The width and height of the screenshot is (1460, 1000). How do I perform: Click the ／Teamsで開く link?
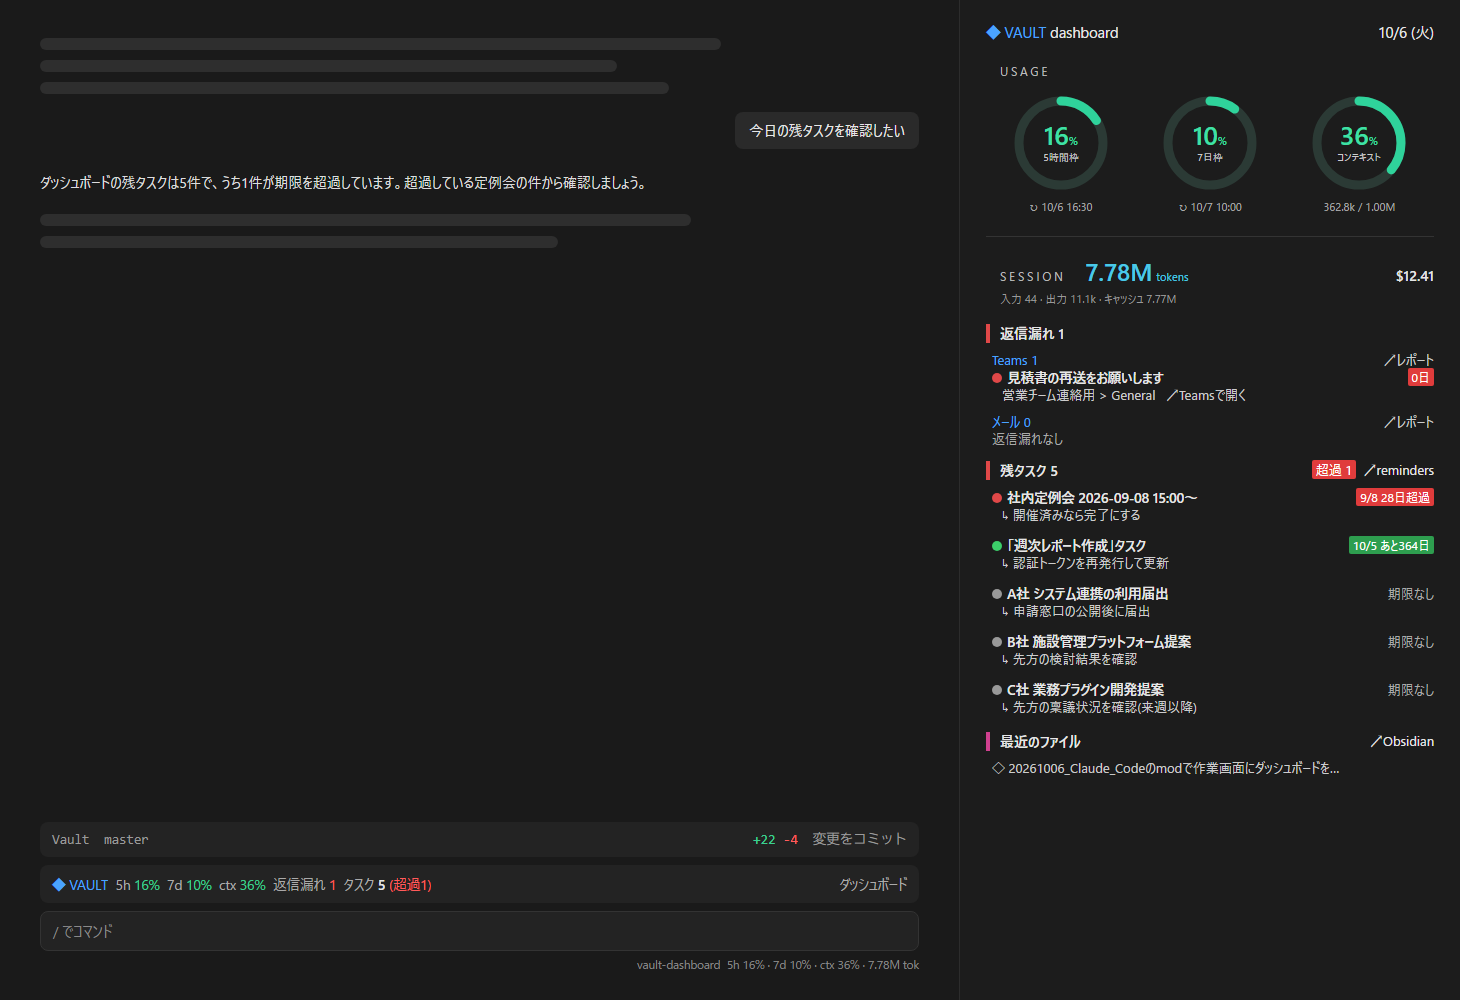point(1206,396)
